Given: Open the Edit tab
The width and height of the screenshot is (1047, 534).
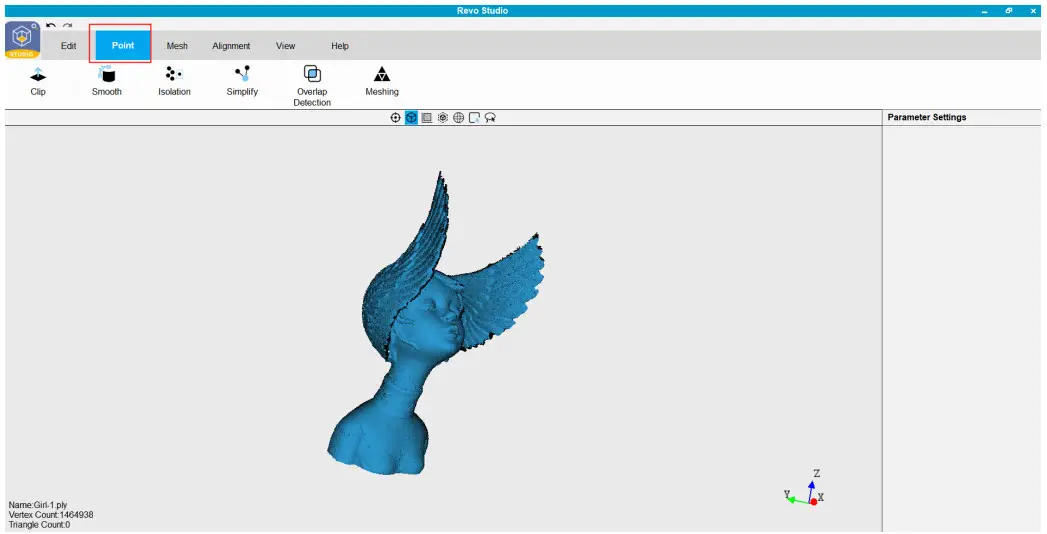Looking at the screenshot, I should click(68, 45).
